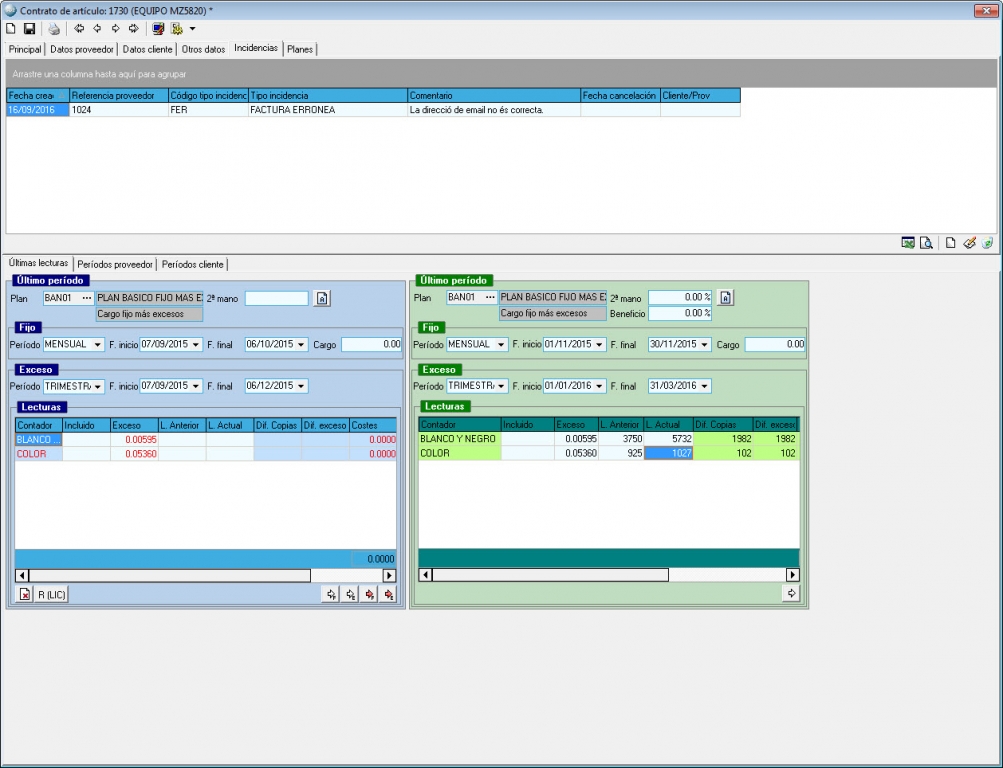1003x768 pixels.
Task: Go to previous record with single left arrow
Action: point(97,29)
